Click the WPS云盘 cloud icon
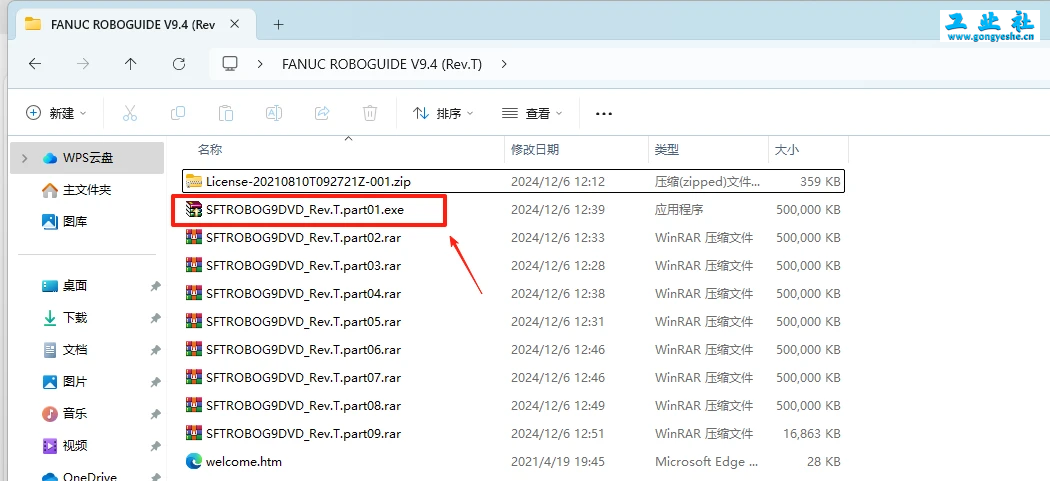This screenshot has height=481, width=1050. [x=50, y=158]
